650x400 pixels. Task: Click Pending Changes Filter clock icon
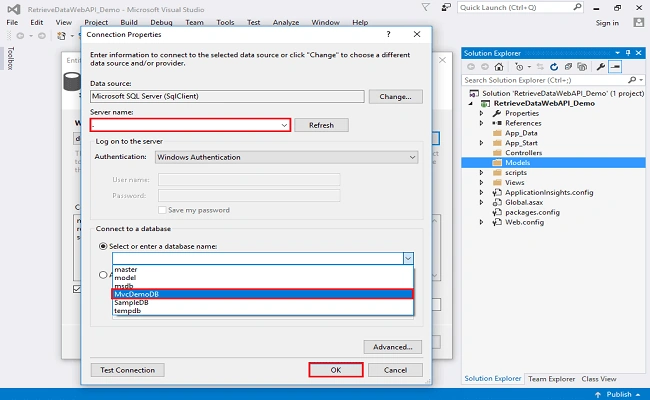tap(519, 67)
